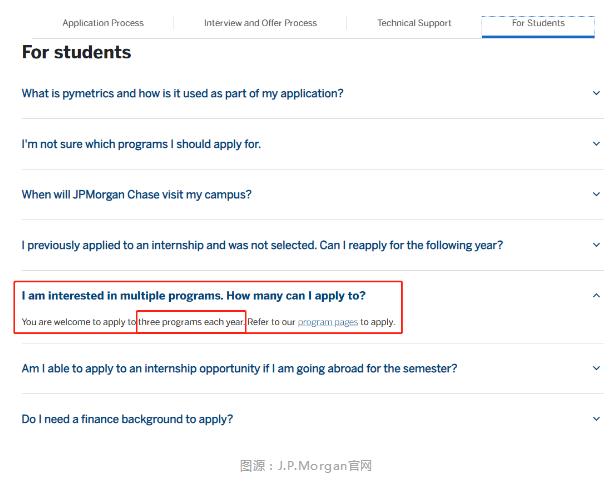Click the previously applied internship question
The width and height of the screenshot is (616, 481).
tap(262, 245)
